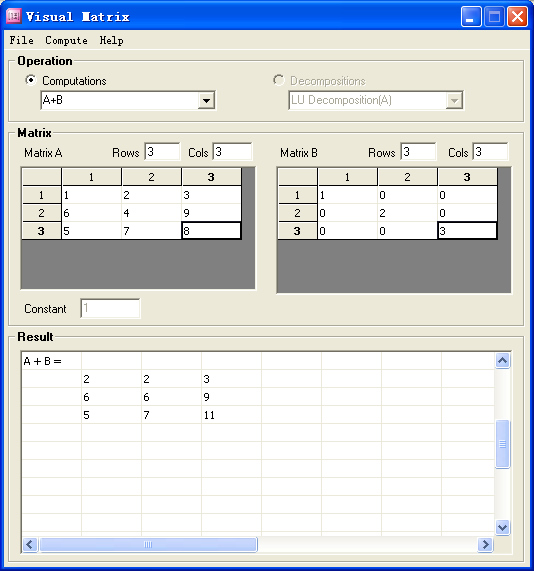
Task: Maximize the Visual Matrix window
Action: [x=494, y=17]
